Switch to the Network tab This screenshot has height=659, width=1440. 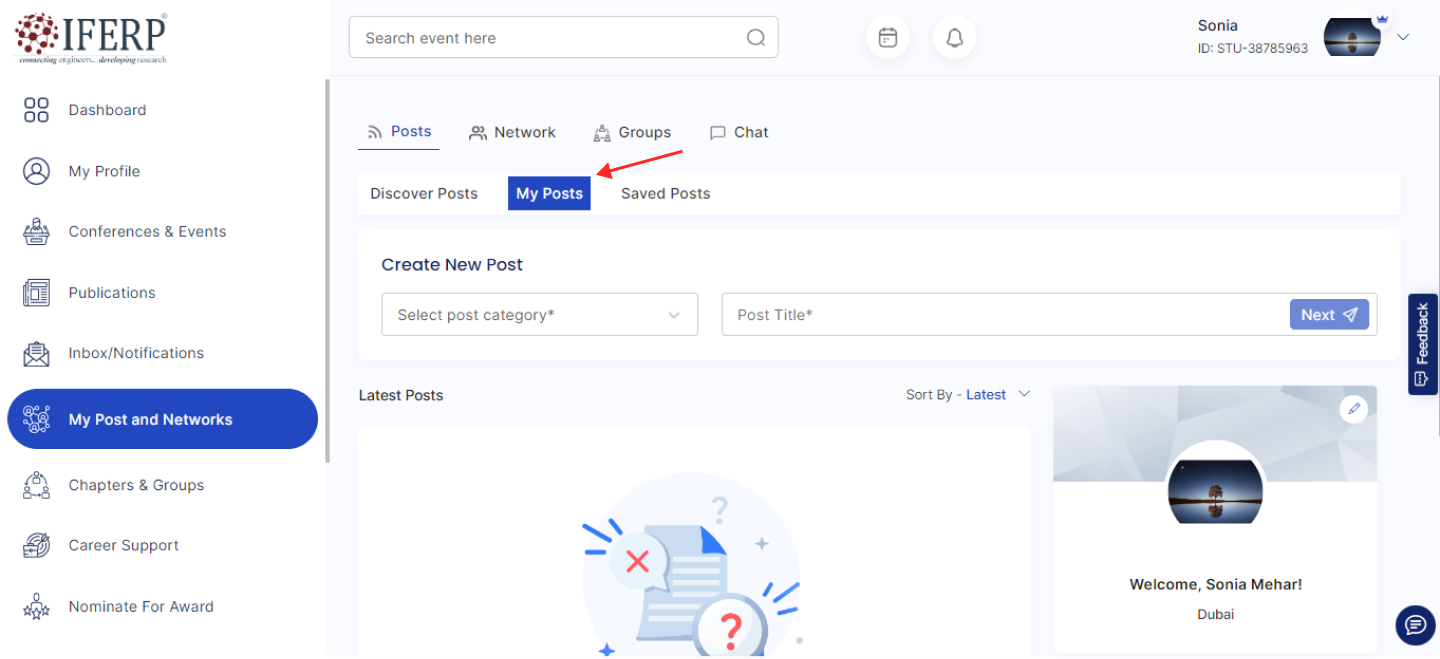pyautogui.click(x=512, y=132)
